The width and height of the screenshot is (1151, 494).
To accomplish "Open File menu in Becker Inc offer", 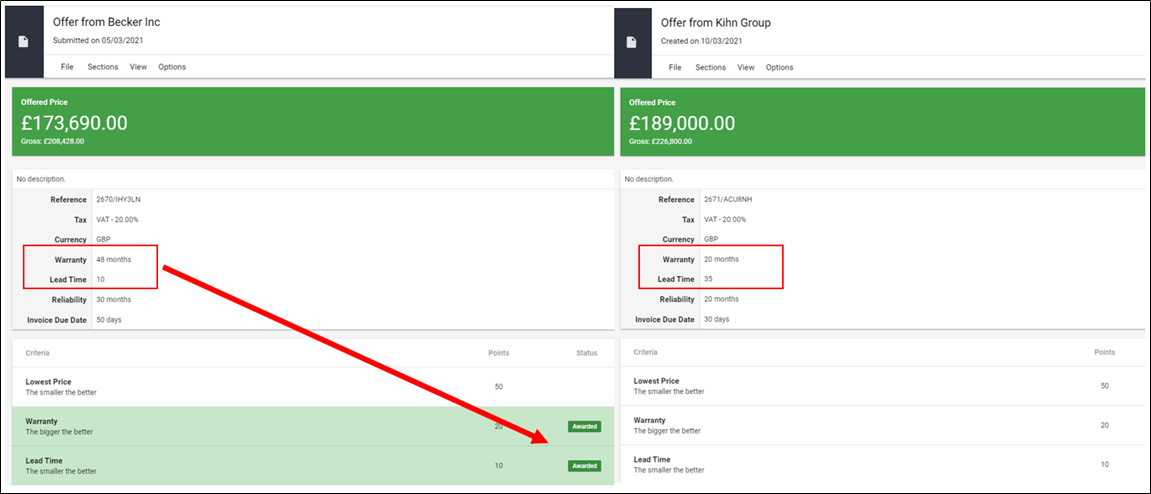I will pos(68,67).
